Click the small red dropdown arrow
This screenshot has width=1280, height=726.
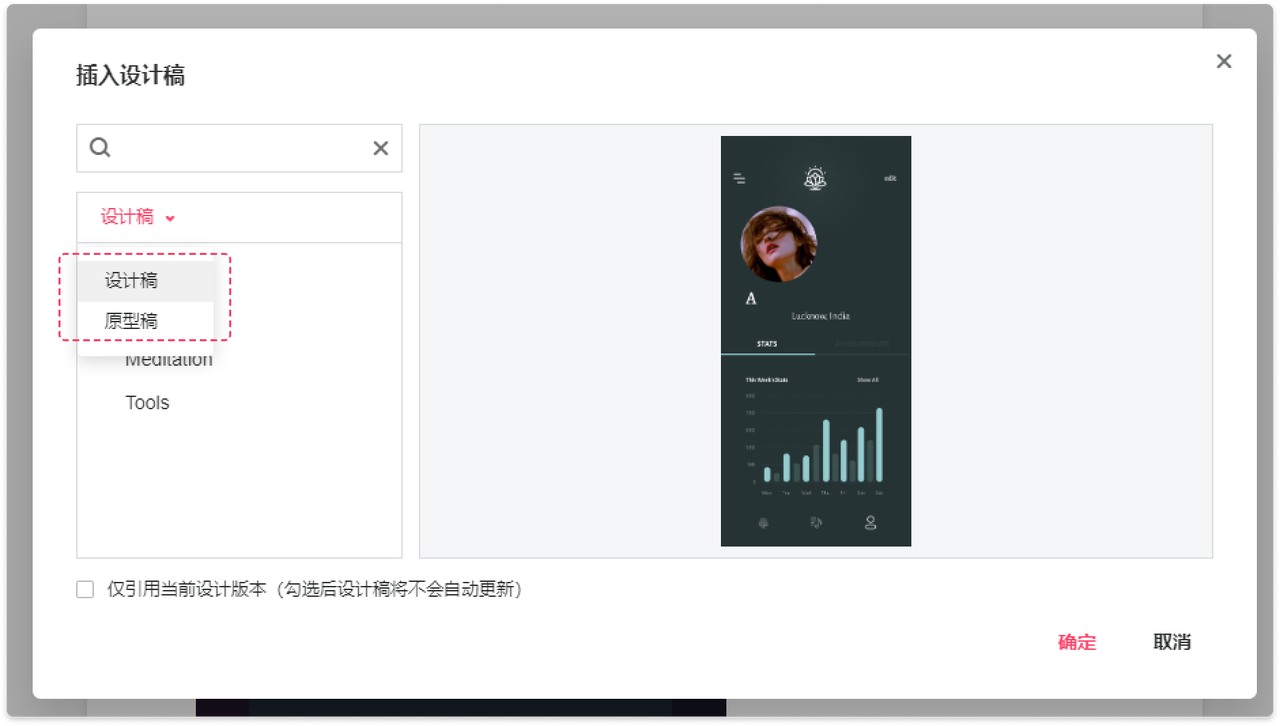(x=170, y=218)
